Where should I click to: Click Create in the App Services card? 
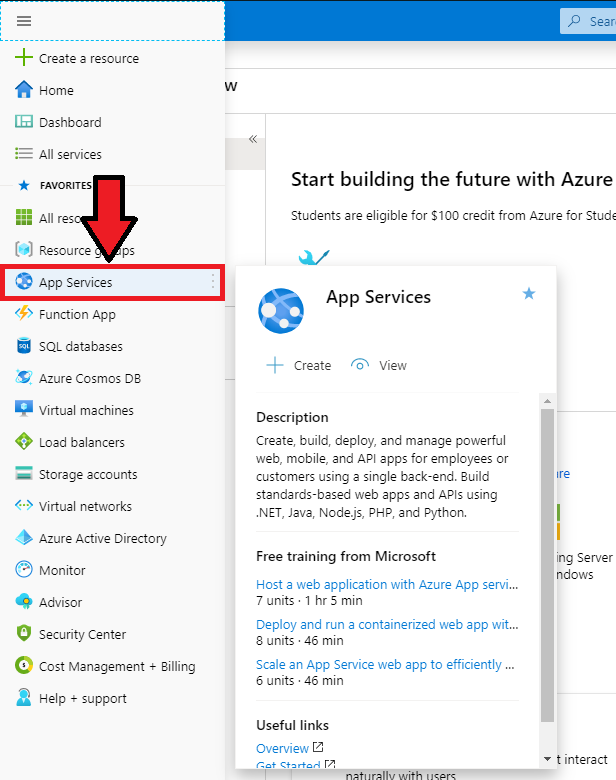coord(299,365)
